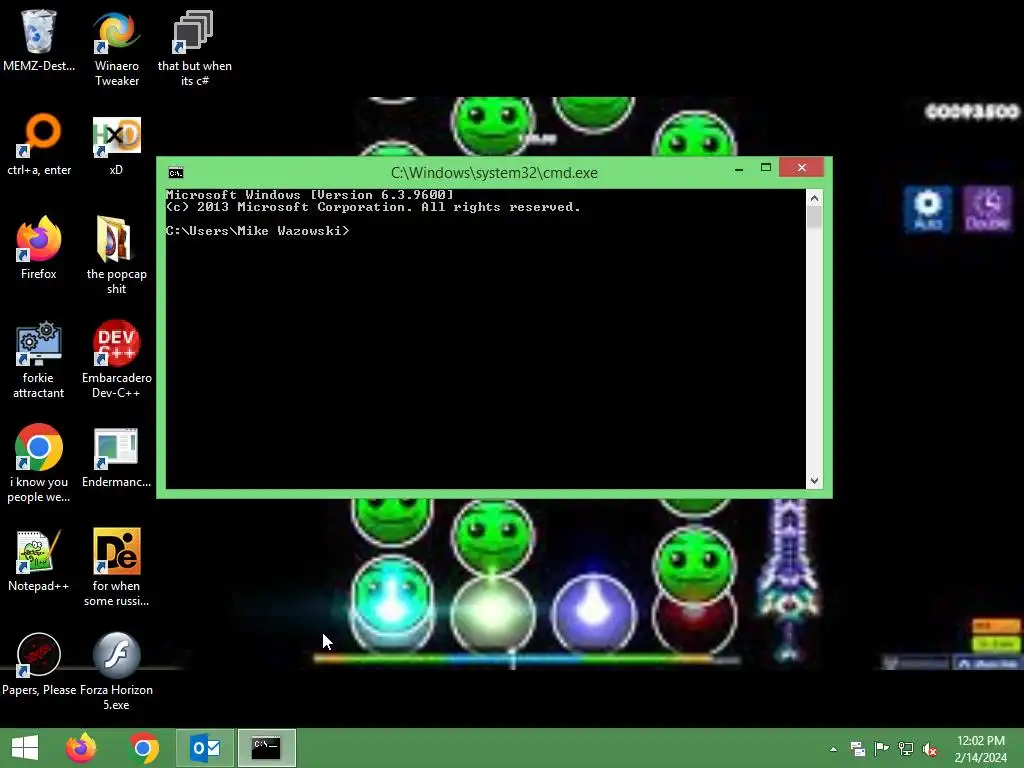Screen dimensions: 1024x768
Task: Open Firefox from the taskbar
Action: click(81, 748)
